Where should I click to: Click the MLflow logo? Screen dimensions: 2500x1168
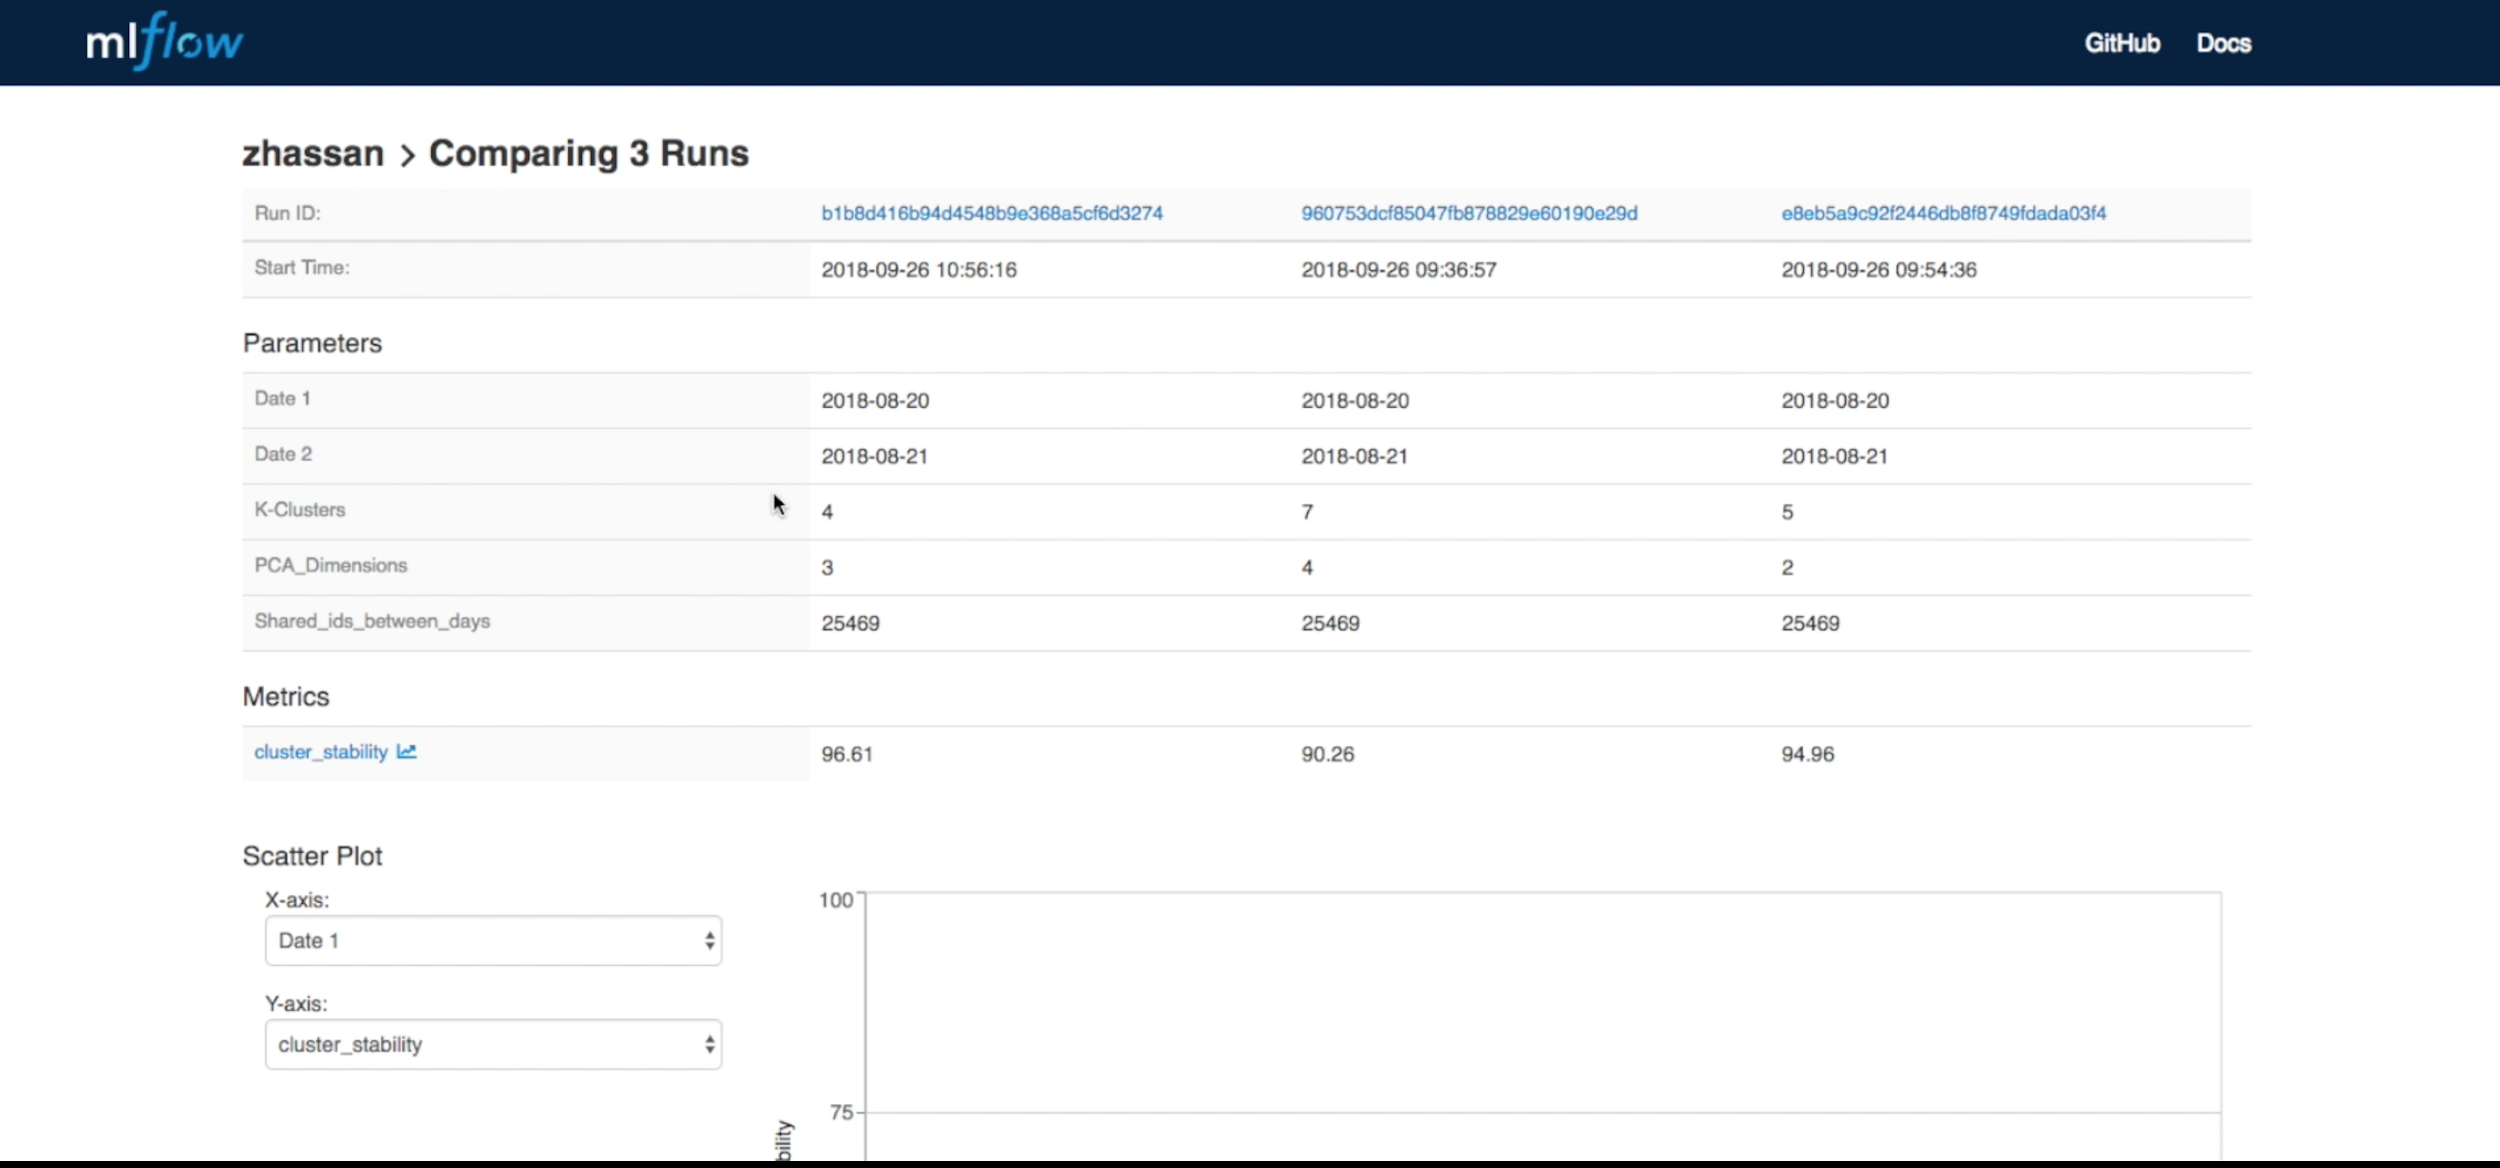(x=164, y=42)
